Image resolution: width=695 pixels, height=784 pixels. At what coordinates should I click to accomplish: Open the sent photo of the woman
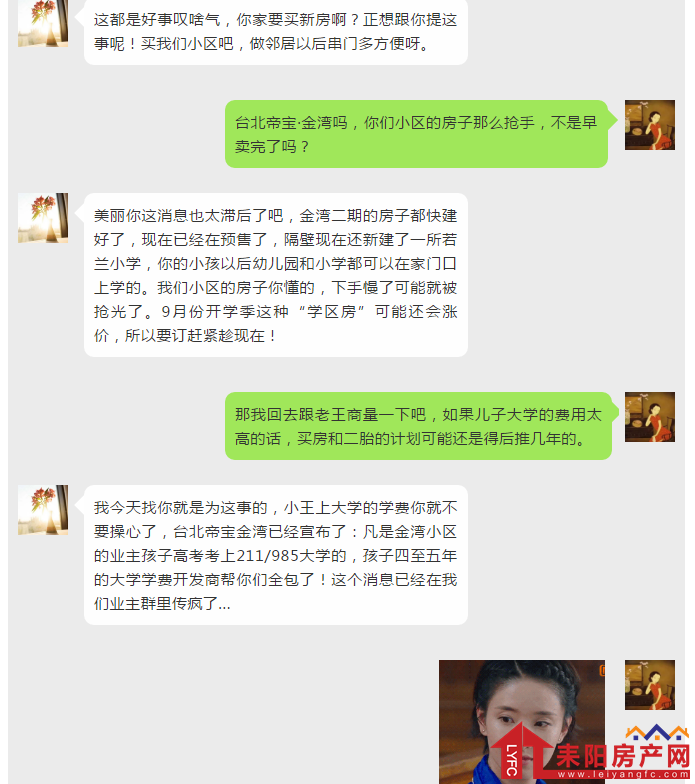pyautogui.click(x=522, y=722)
